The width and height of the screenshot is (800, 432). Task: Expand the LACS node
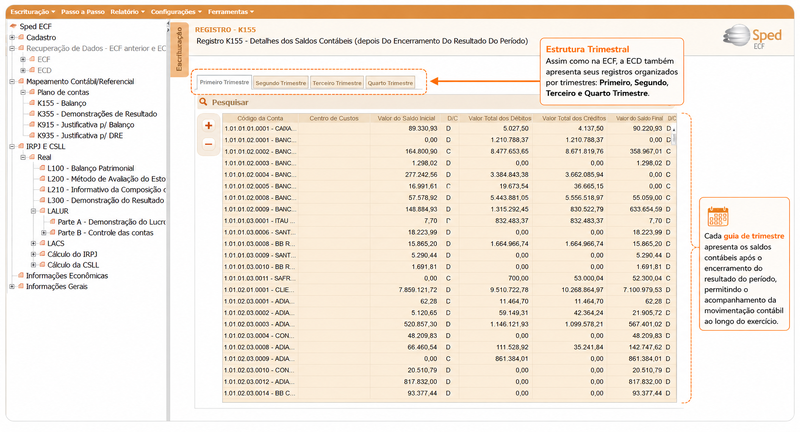33,243
